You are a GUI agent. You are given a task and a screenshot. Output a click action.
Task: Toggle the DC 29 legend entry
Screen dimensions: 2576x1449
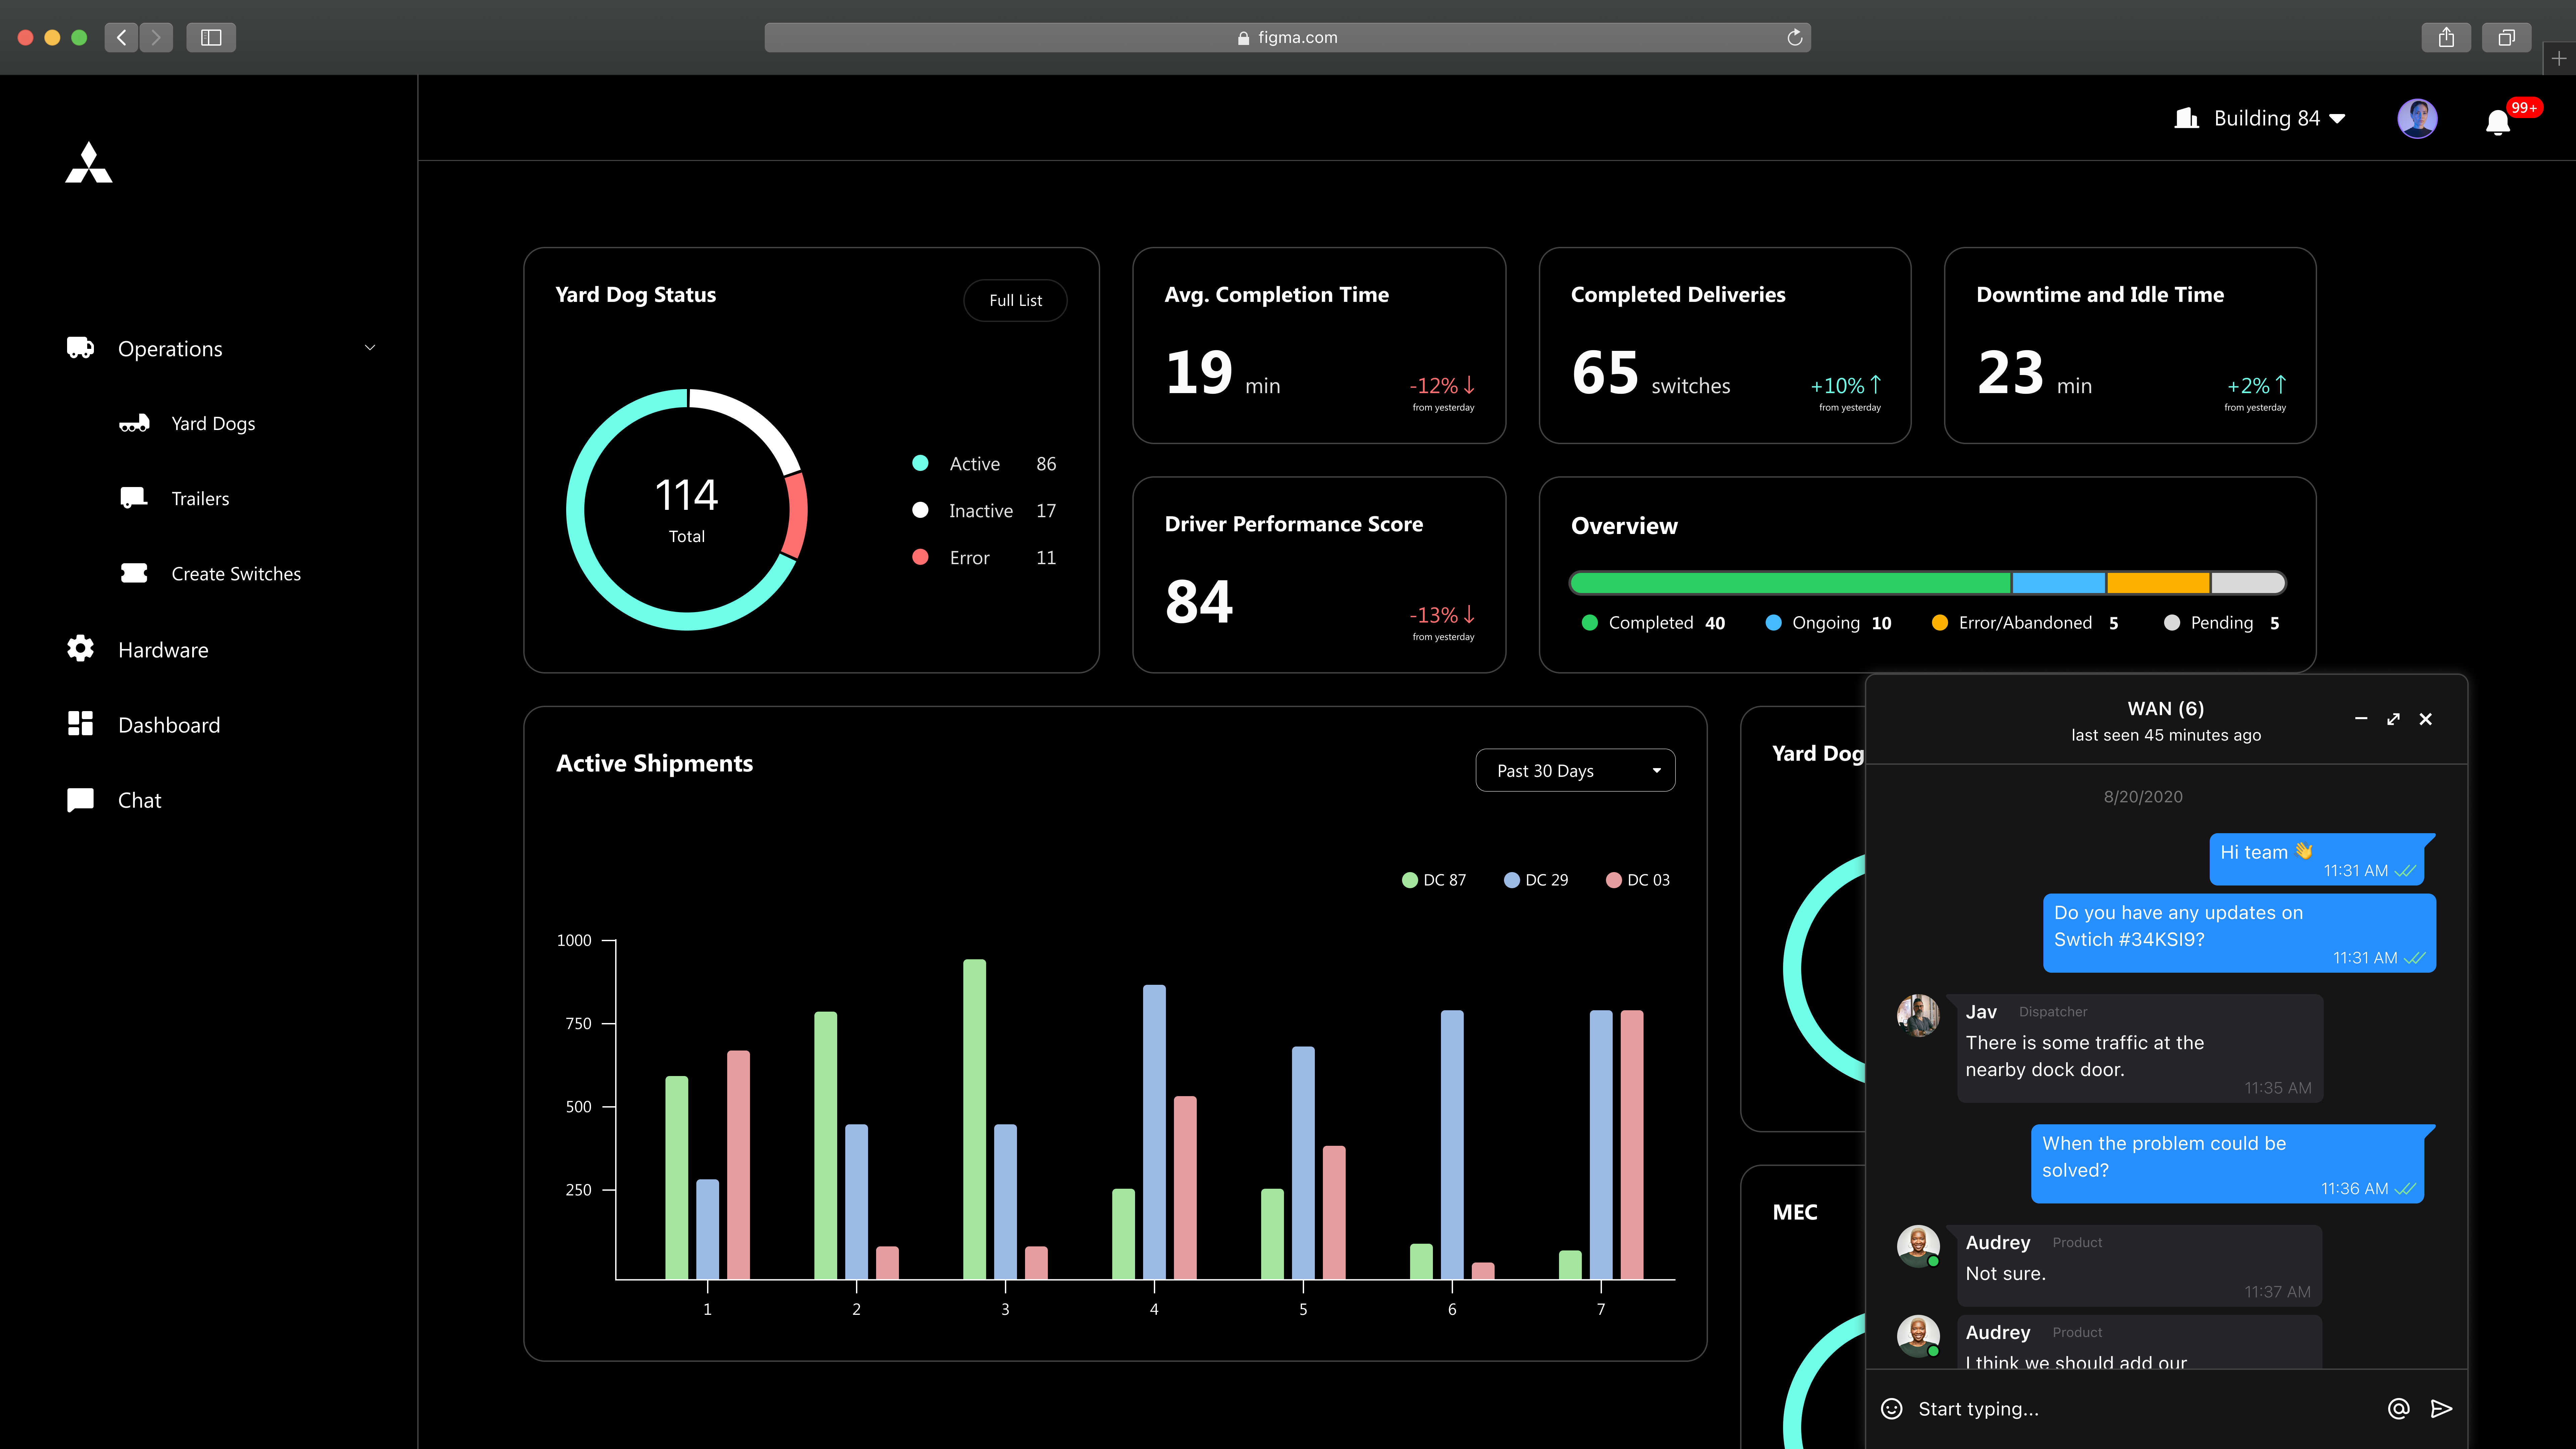click(1536, 880)
